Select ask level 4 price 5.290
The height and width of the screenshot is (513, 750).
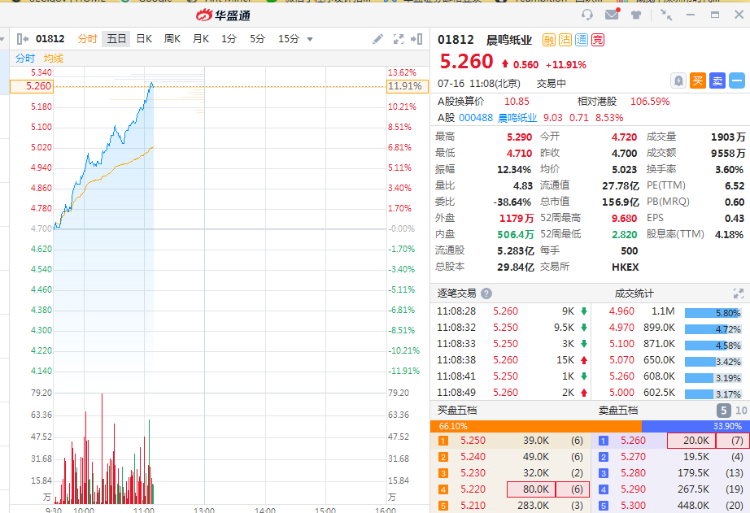click(633, 489)
